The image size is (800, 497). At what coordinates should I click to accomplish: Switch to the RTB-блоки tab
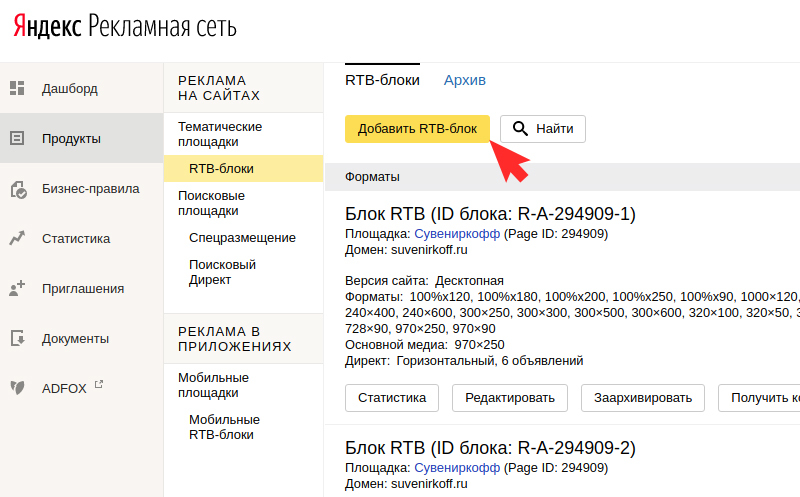[382, 80]
